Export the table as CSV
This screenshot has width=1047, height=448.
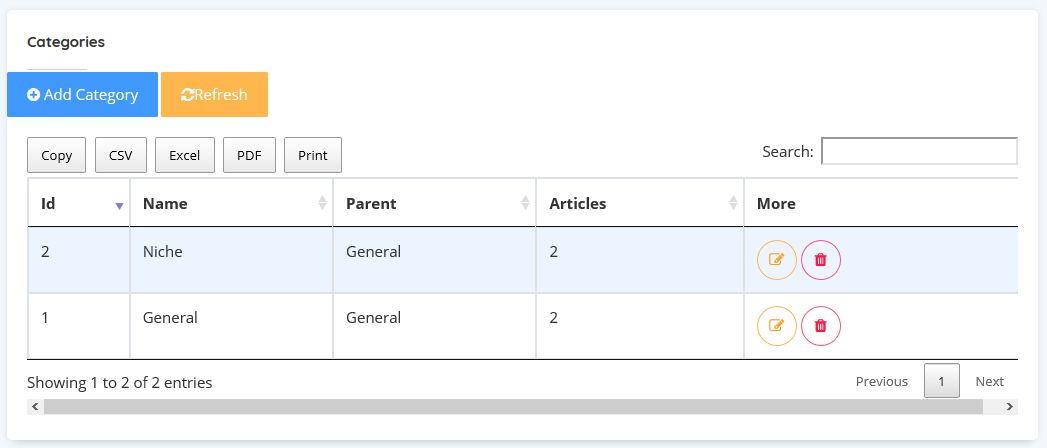point(121,155)
